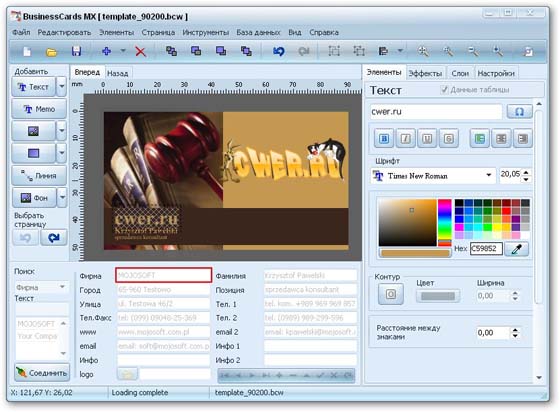Click the Фирма input field with MOJOSOFT
The image size is (560, 412).
164,275
